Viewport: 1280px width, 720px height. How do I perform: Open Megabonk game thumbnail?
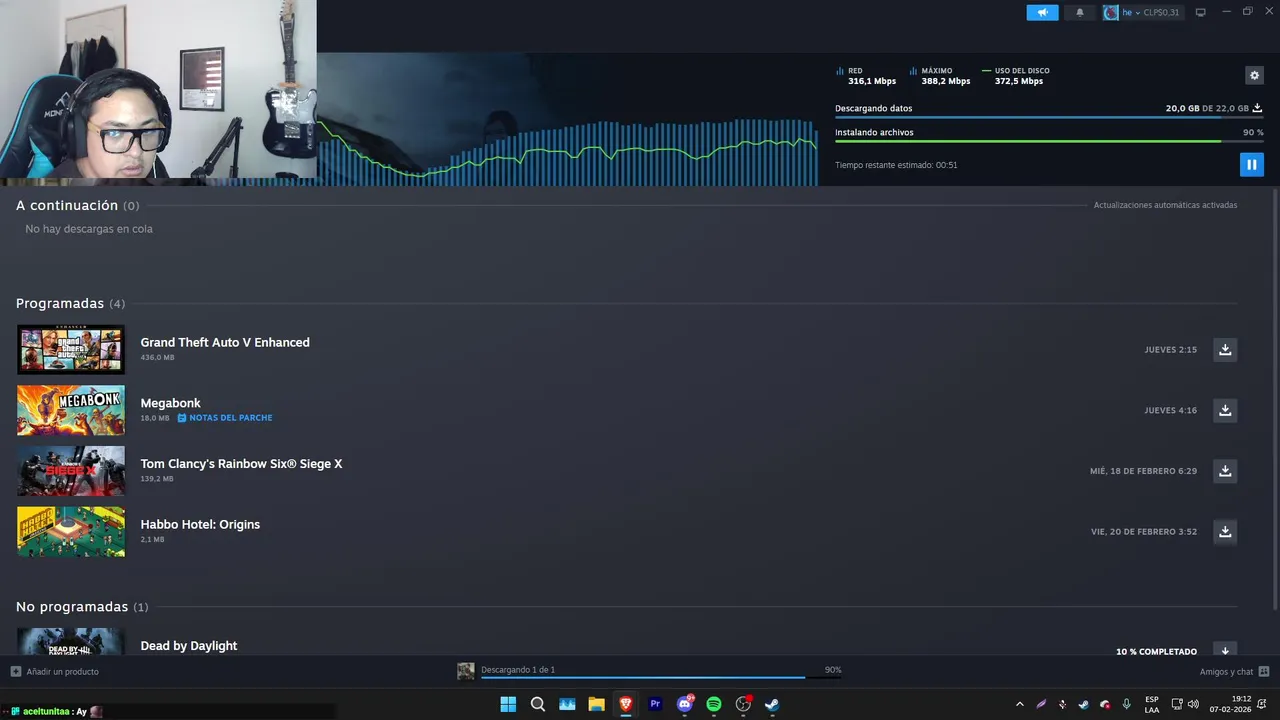(71, 410)
